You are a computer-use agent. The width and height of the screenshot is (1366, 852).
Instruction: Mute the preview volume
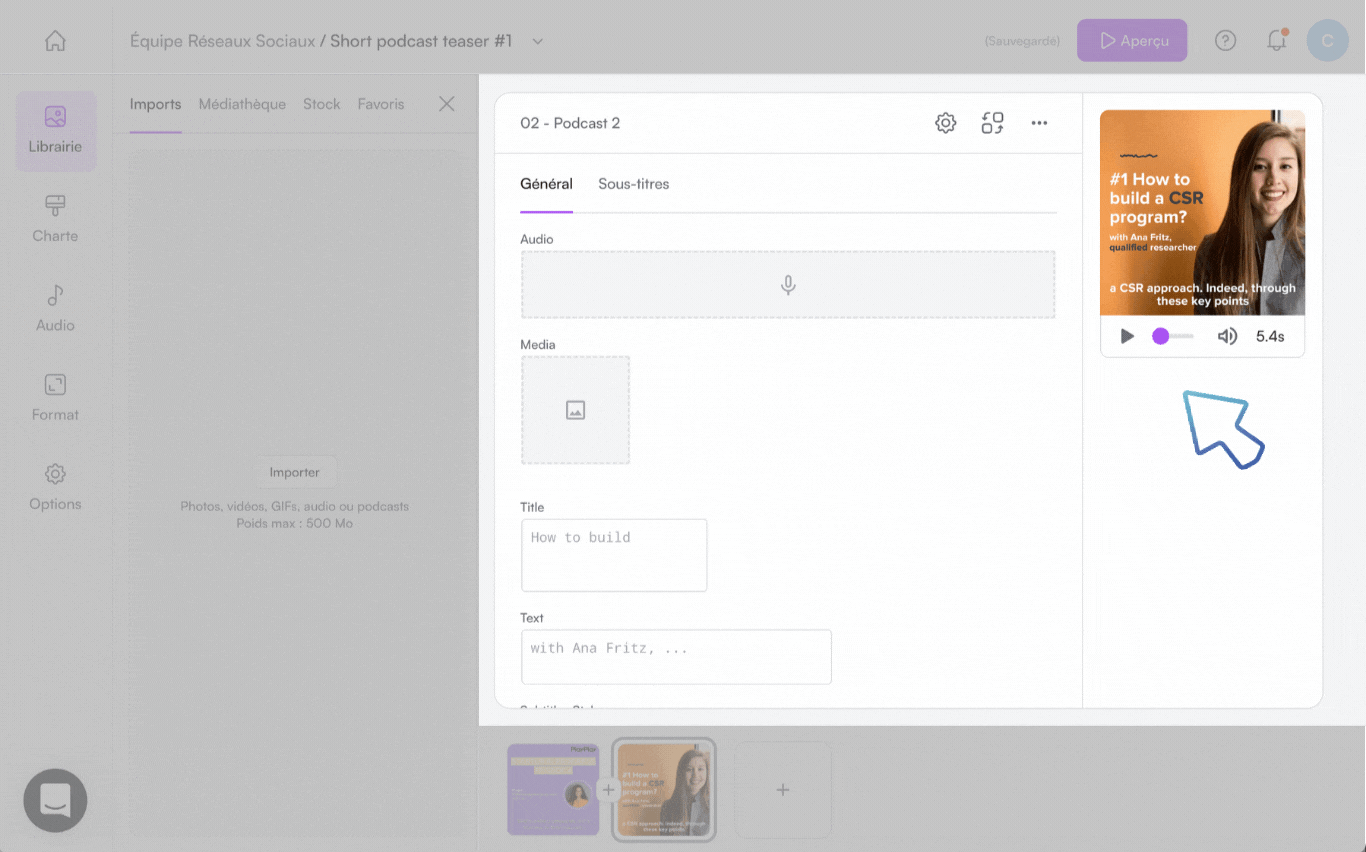[1227, 336]
